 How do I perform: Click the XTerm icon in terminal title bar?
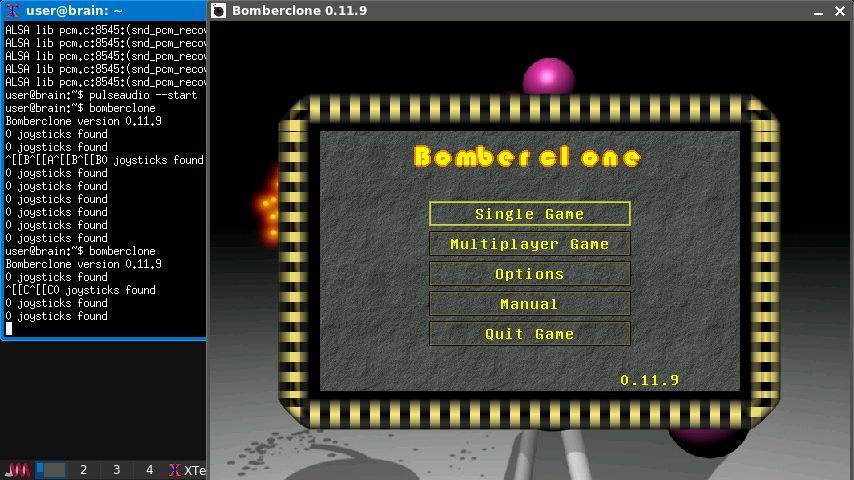pos(11,11)
